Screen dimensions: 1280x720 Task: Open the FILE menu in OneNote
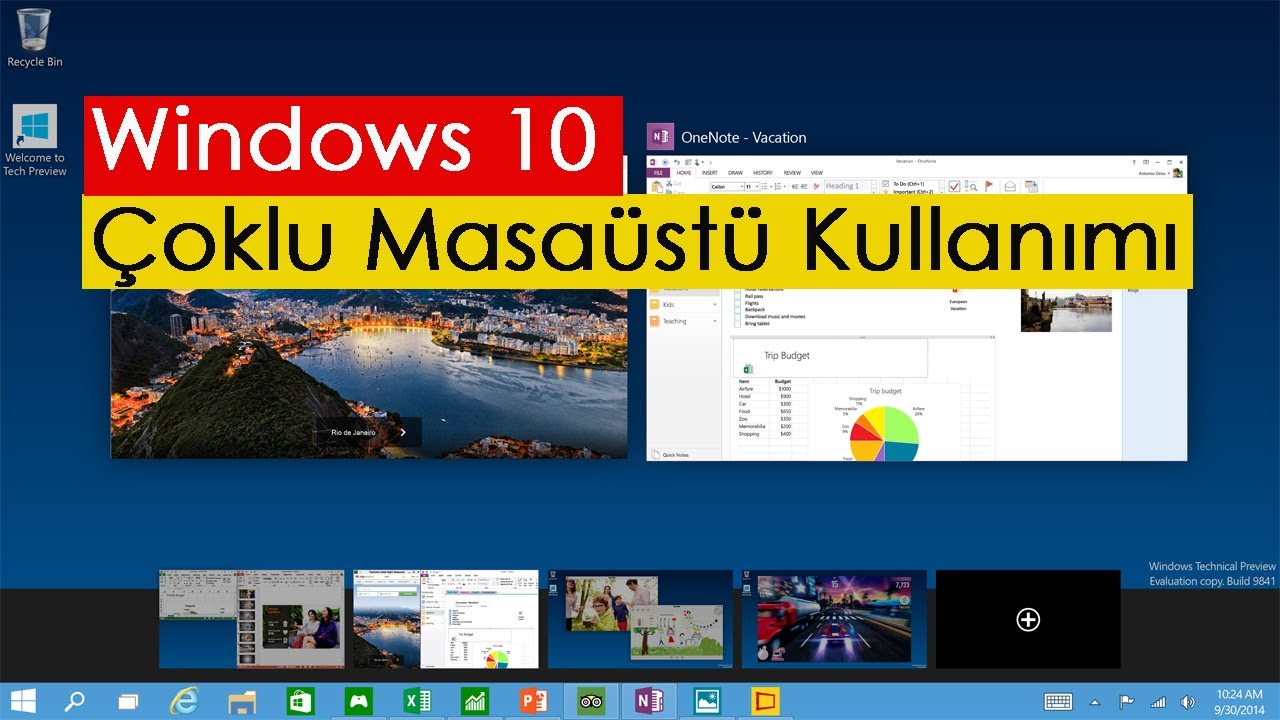(658, 172)
